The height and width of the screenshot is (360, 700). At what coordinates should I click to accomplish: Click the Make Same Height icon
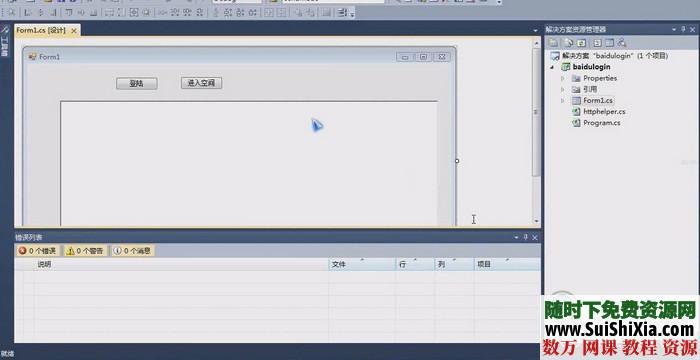[120, 13]
